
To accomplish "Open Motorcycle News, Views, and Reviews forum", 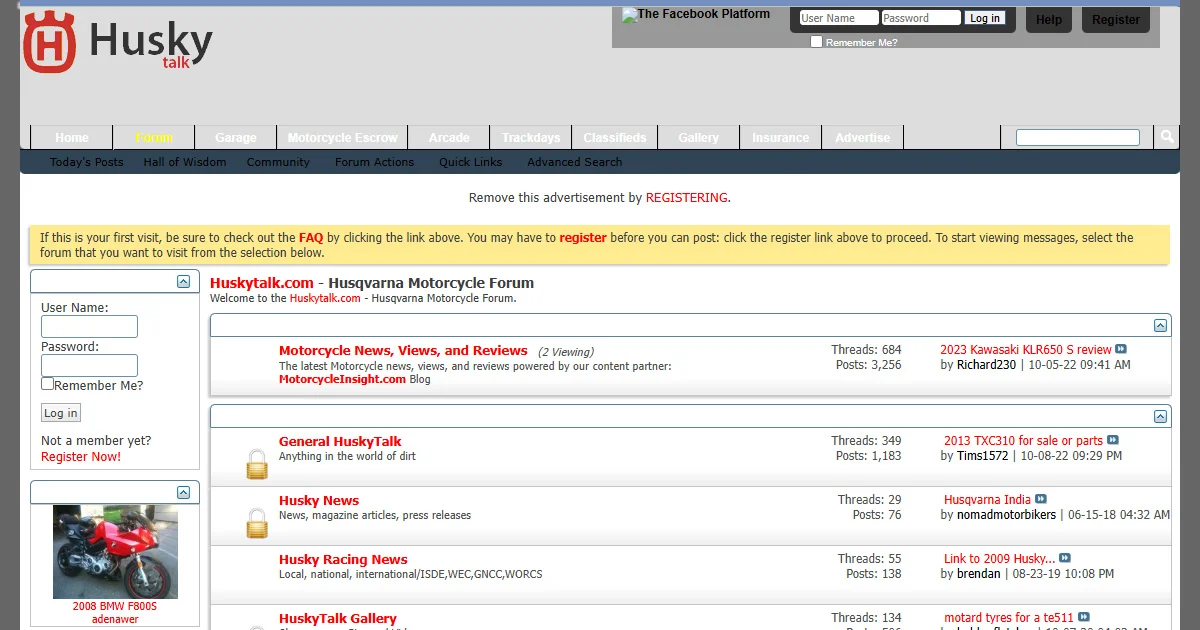I will [x=403, y=351].
